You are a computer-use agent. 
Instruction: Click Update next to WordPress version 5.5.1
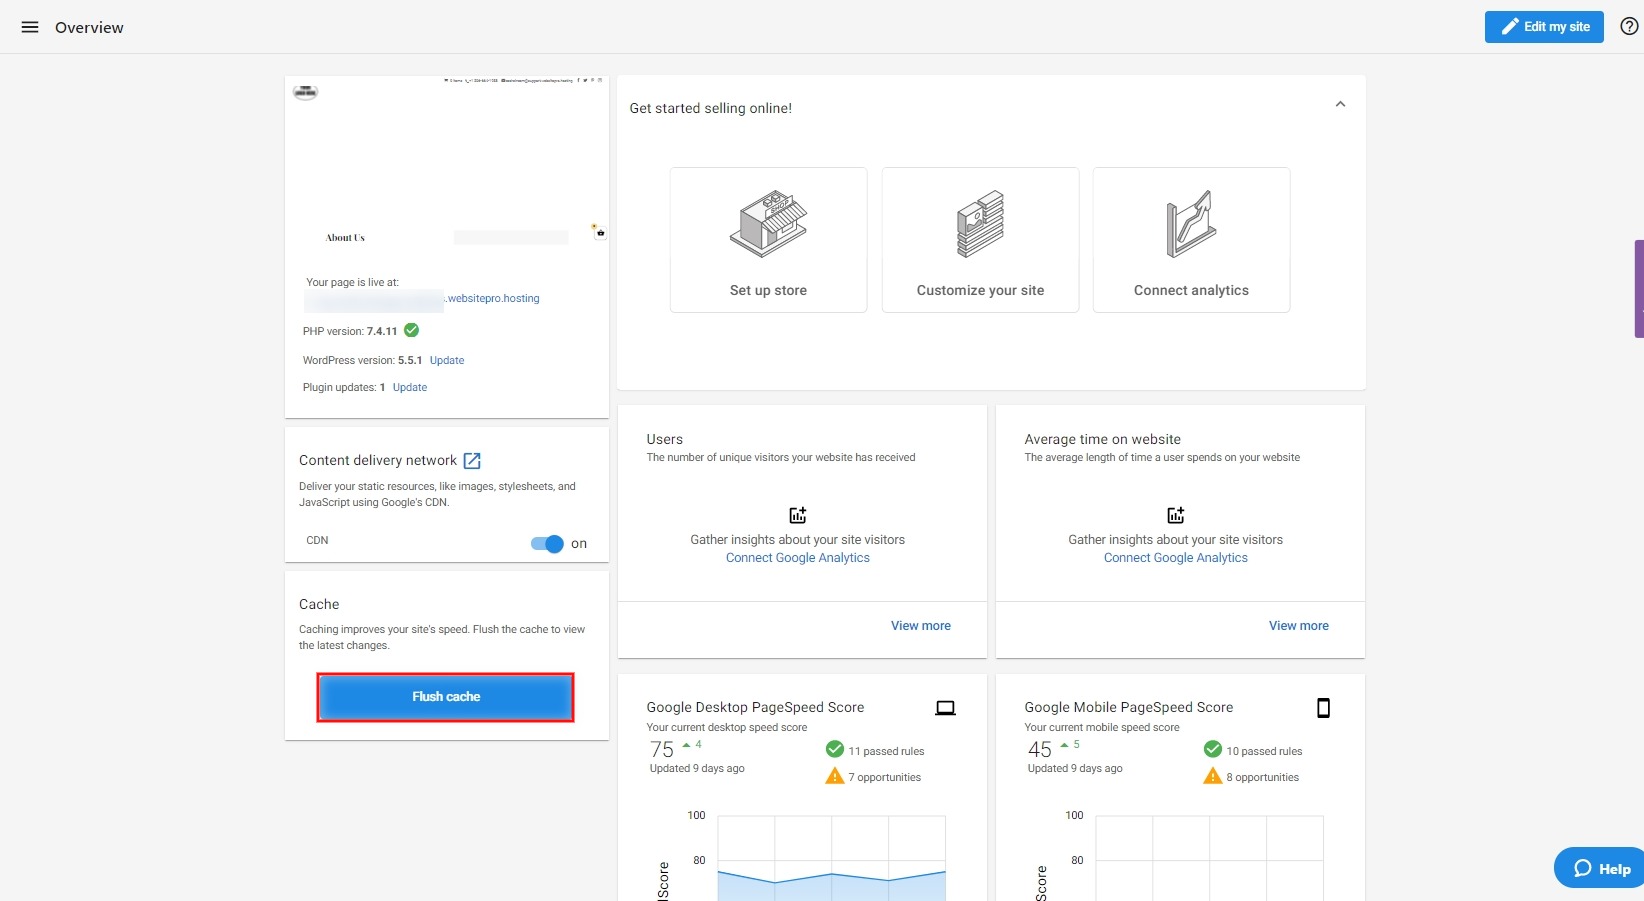pyautogui.click(x=446, y=360)
